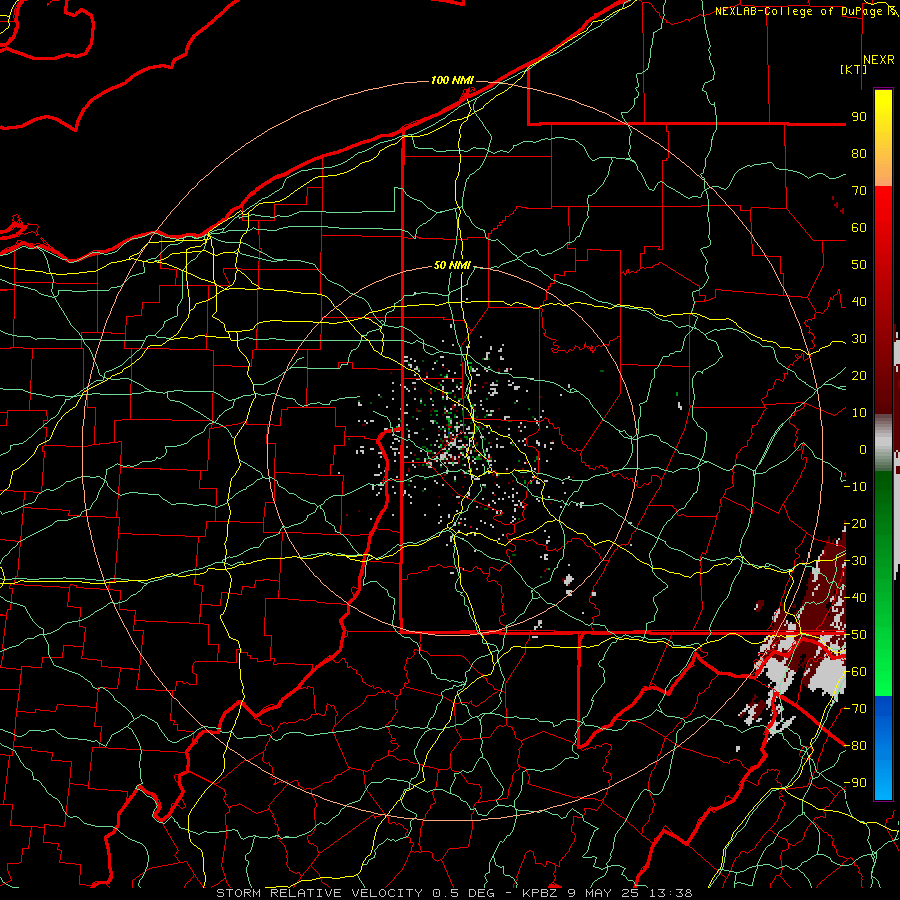Click the 10 value on the velocity scale
The image size is (900, 900).
tap(859, 413)
